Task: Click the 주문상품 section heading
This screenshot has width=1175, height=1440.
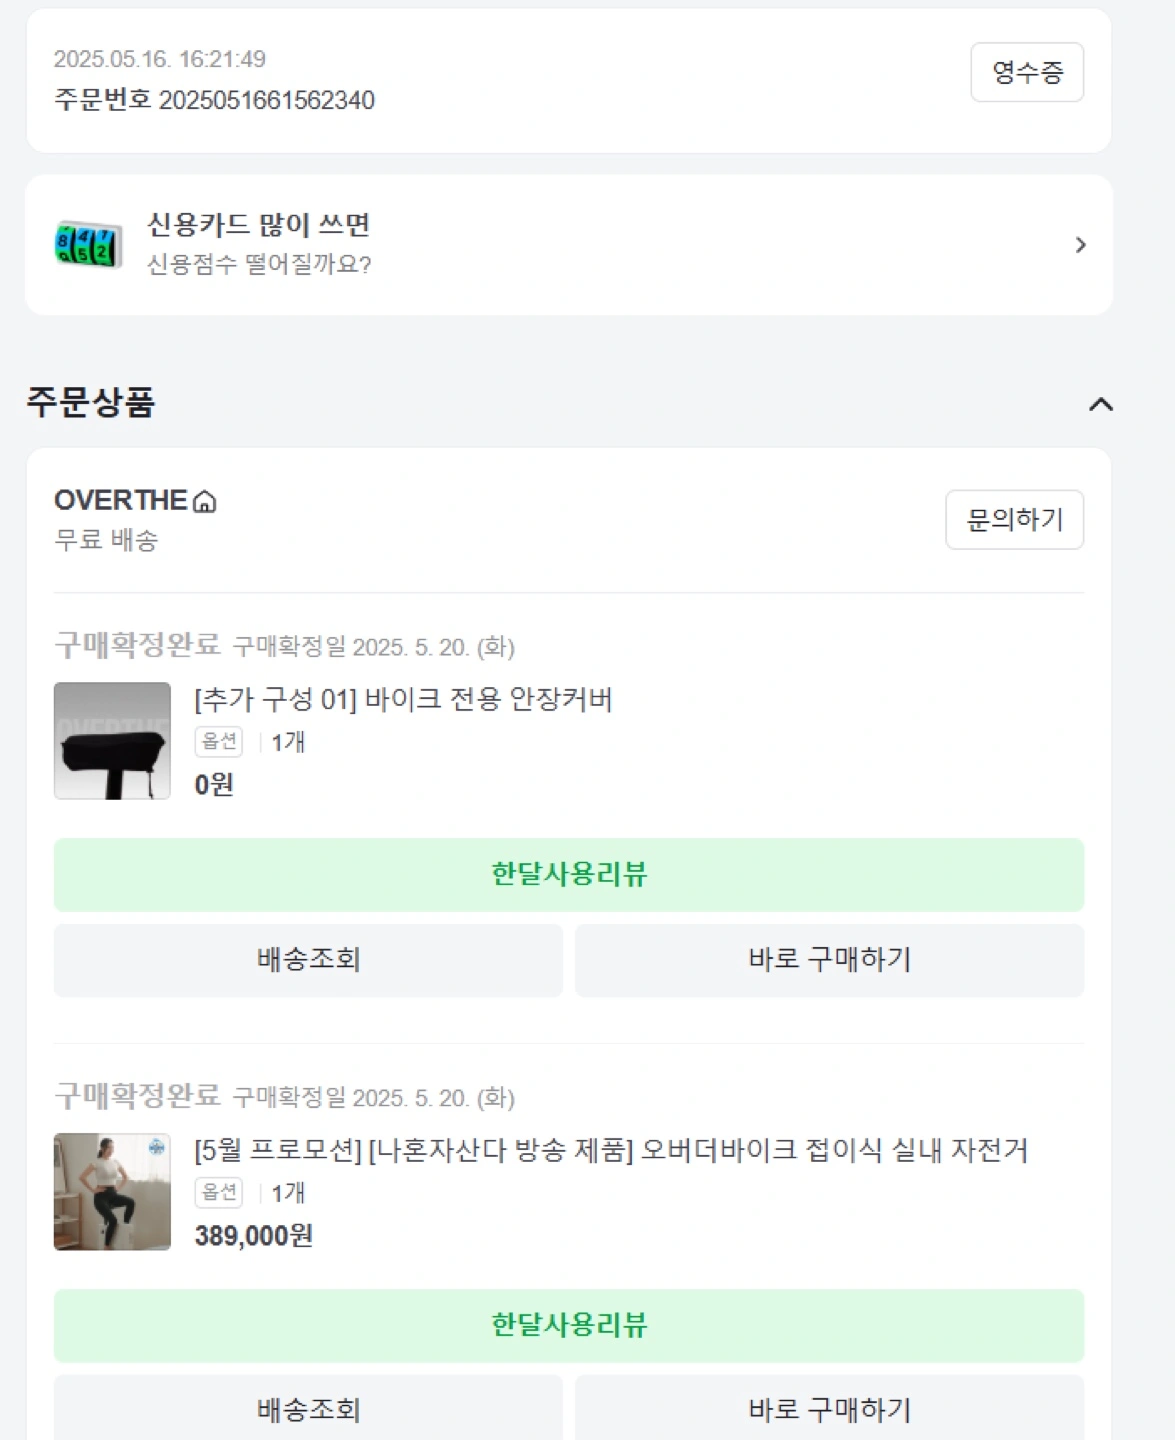Action: tap(91, 402)
